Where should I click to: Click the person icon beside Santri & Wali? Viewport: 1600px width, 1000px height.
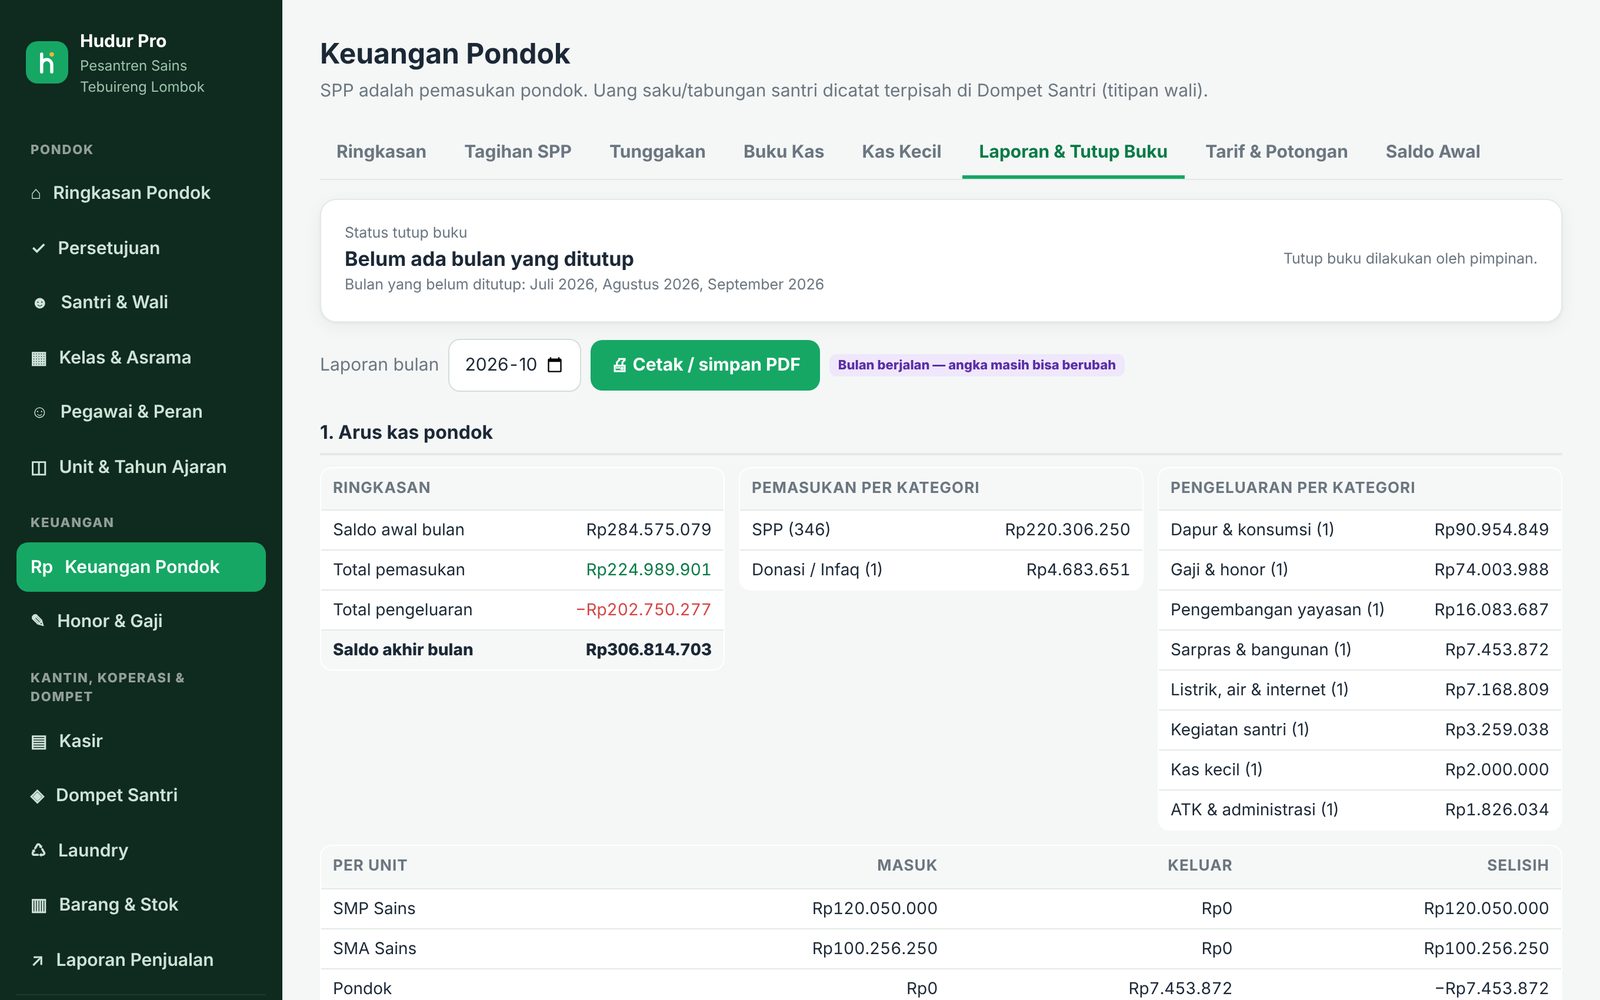40,303
